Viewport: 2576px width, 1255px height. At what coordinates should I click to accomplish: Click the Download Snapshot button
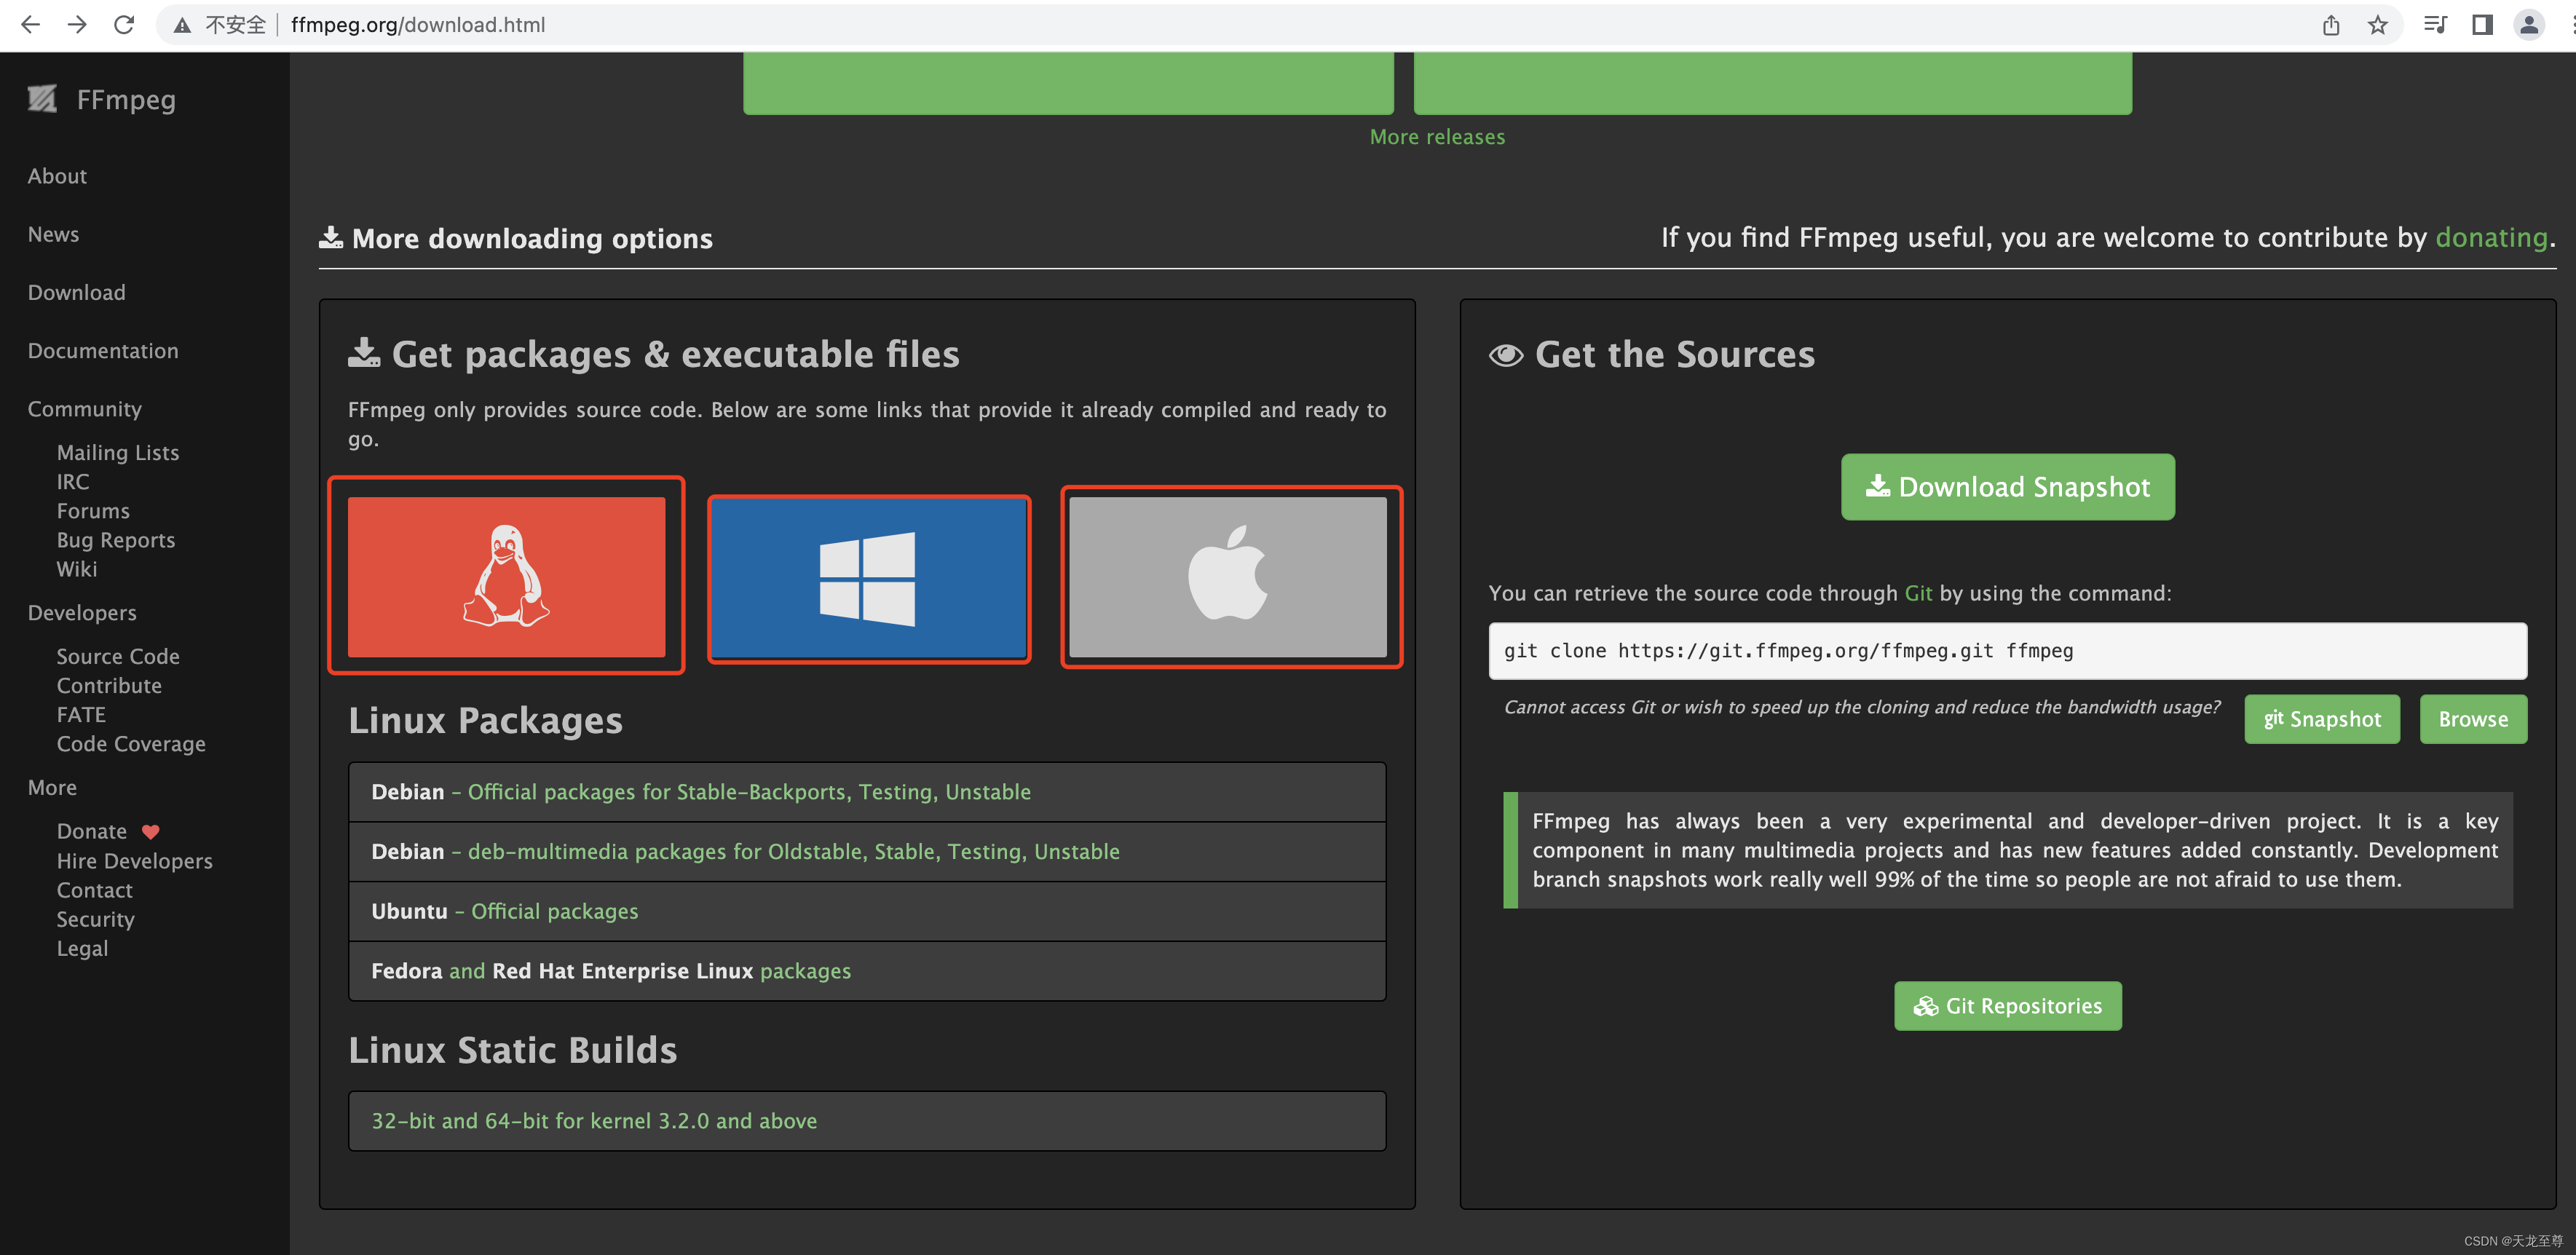(2007, 487)
